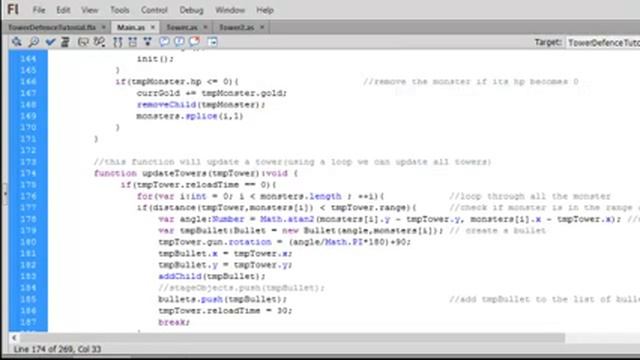Click line number 174 in the gutter
The image size is (640, 360).
(28, 173)
